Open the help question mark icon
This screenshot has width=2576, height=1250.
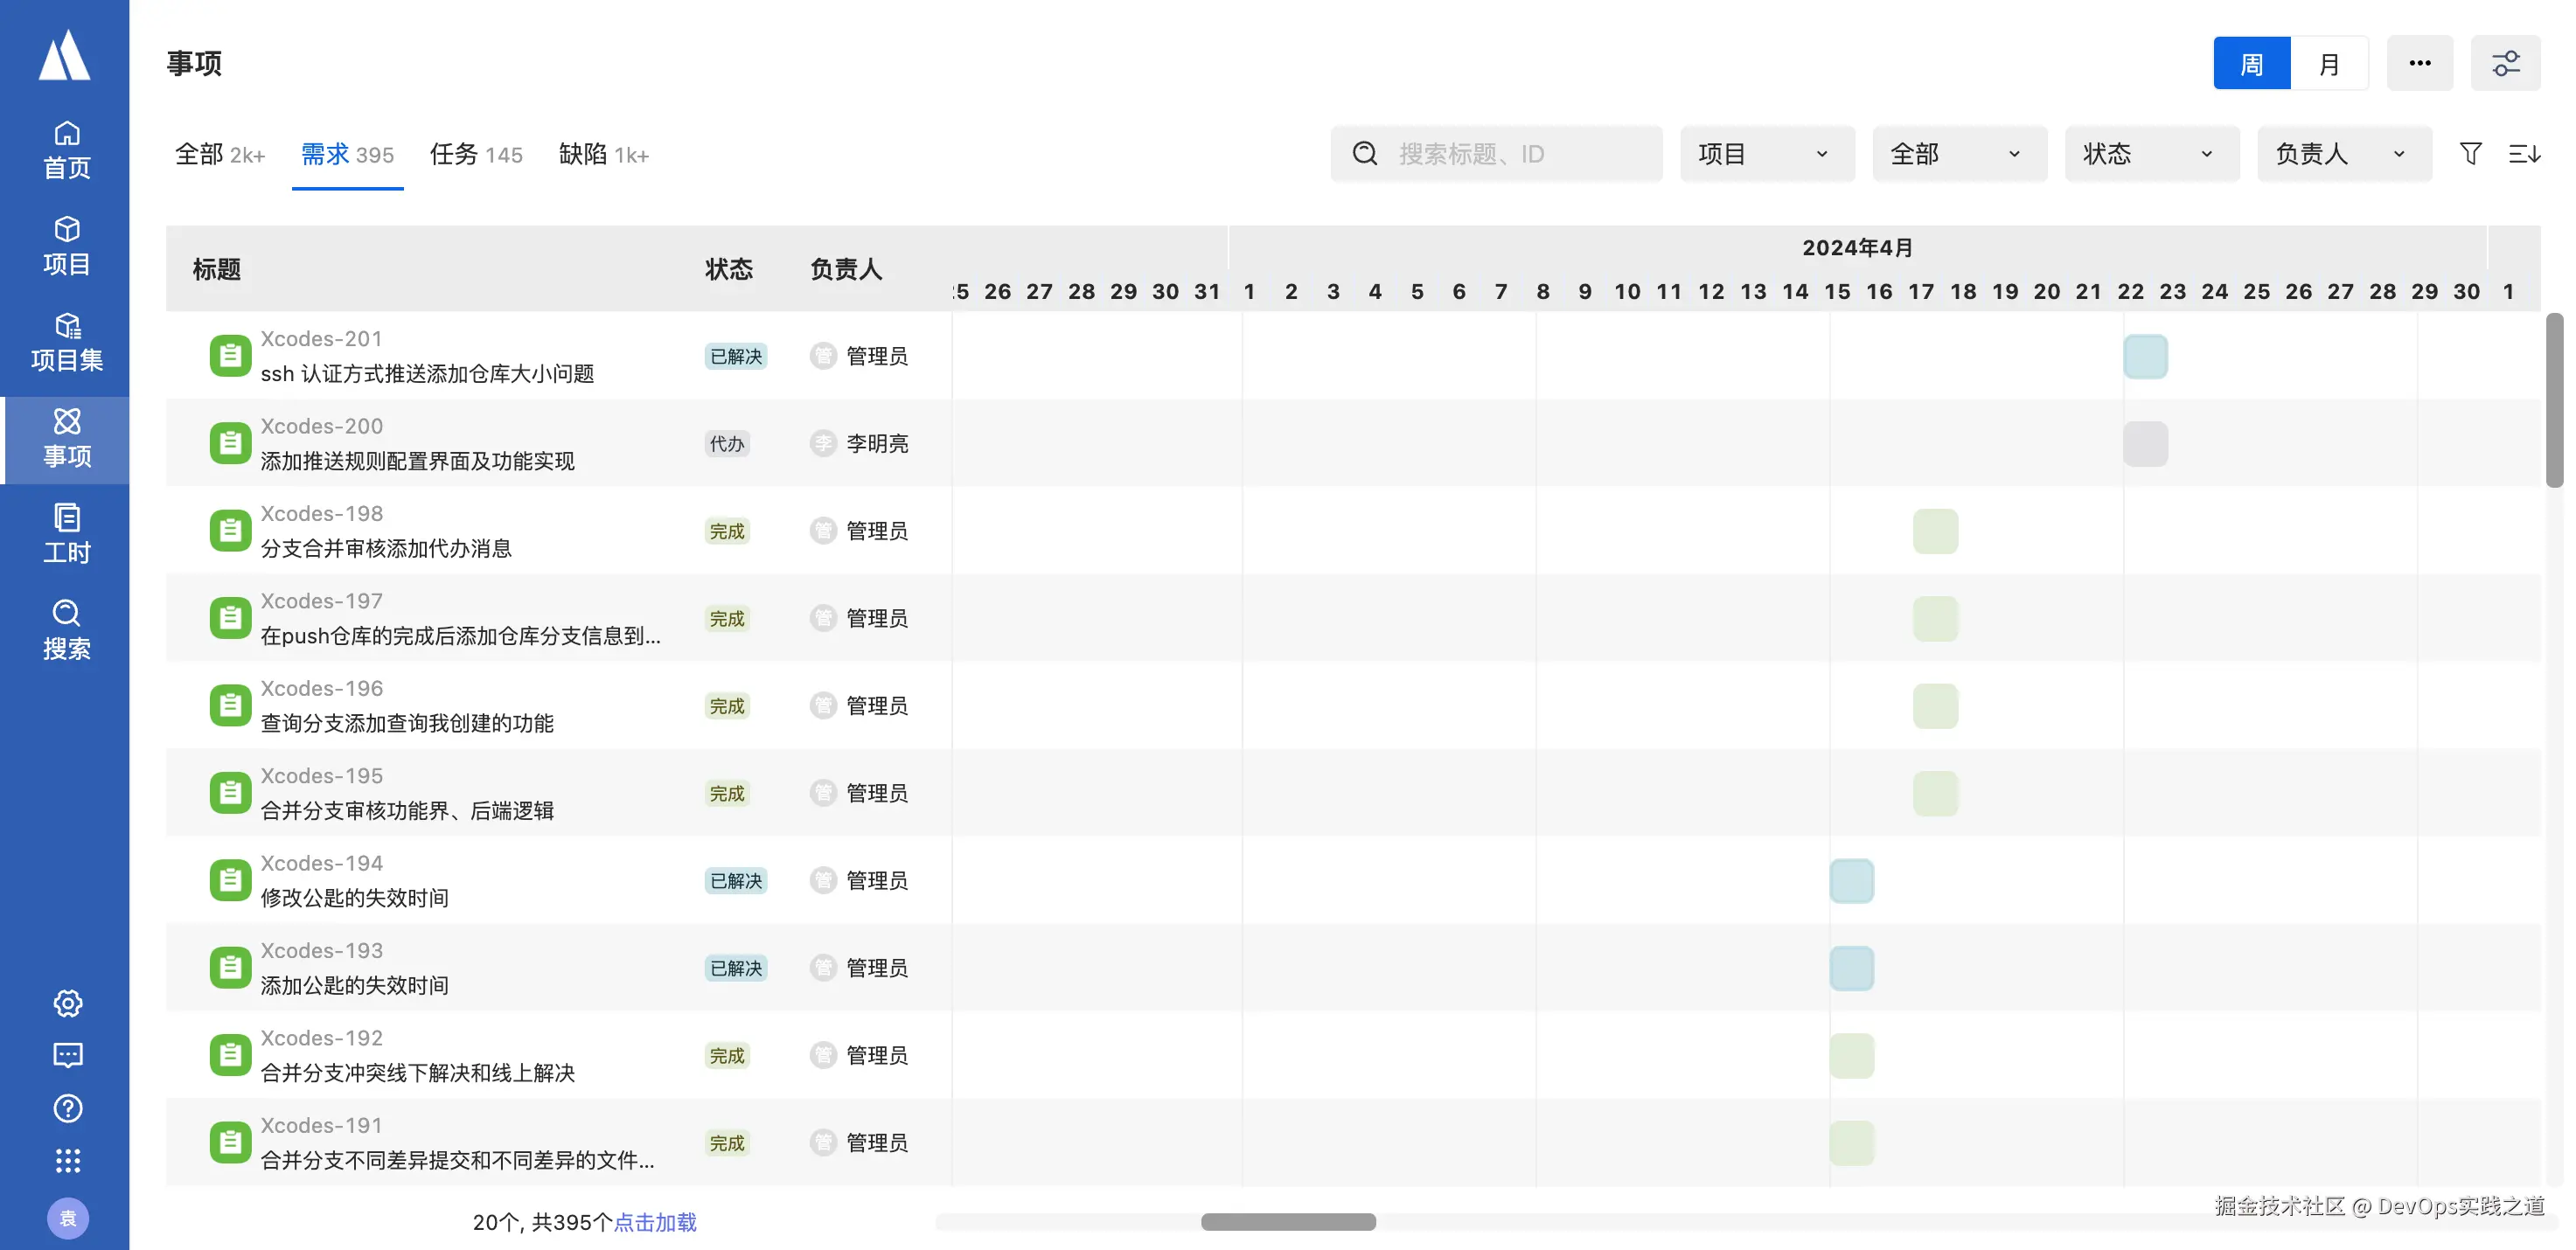point(67,1108)
